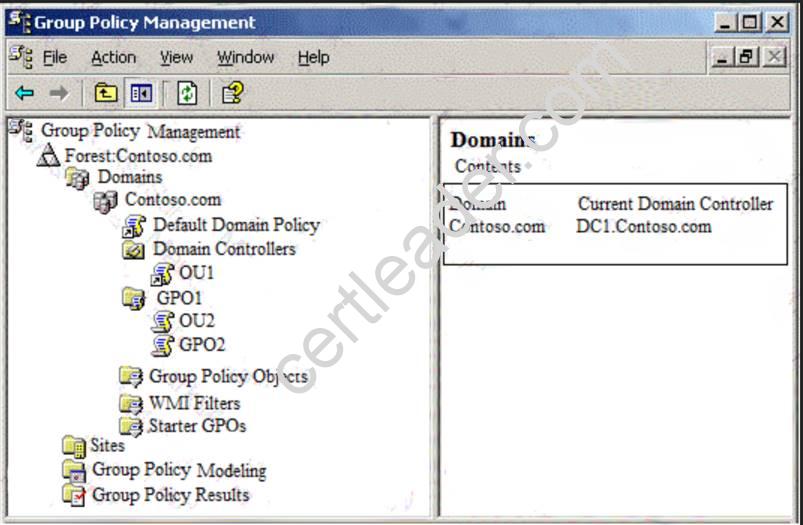Open the View menu

(177, 57)
